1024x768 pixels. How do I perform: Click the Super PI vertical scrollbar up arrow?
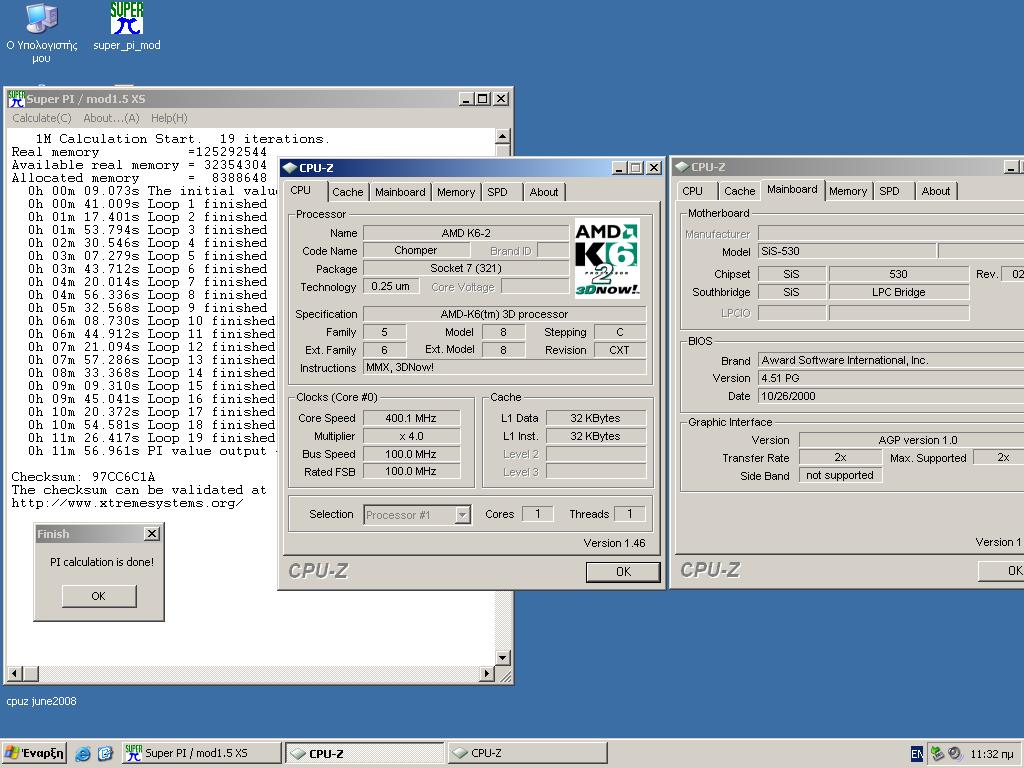tap(502, 136)
